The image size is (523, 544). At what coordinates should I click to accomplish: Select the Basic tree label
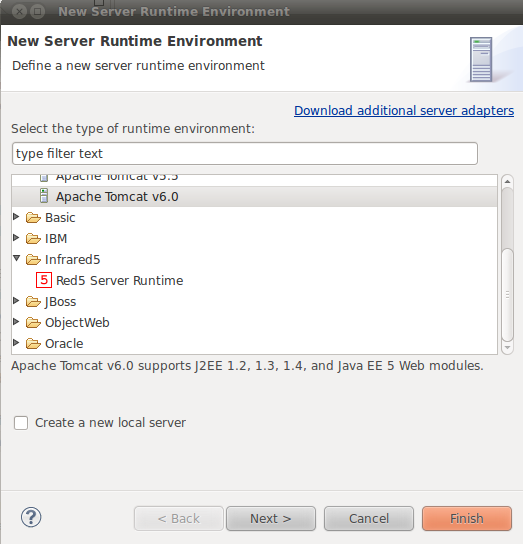coord(60,218)
